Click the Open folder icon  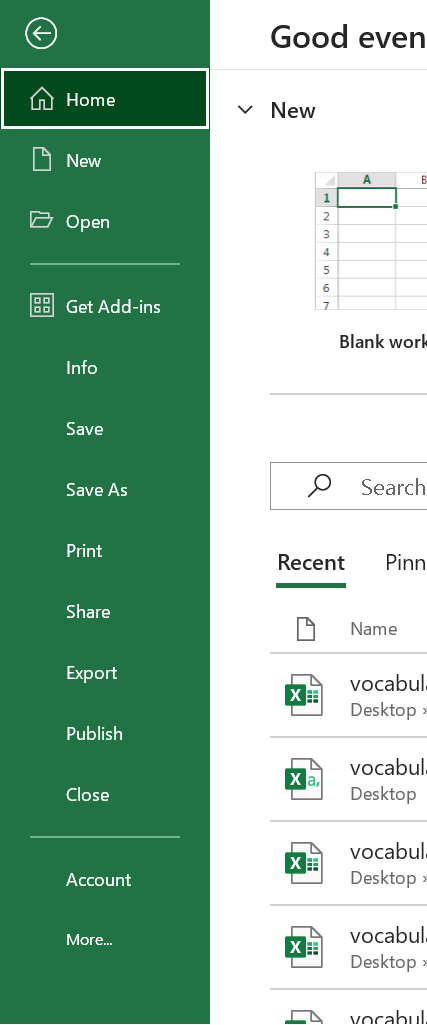[41, 220]
